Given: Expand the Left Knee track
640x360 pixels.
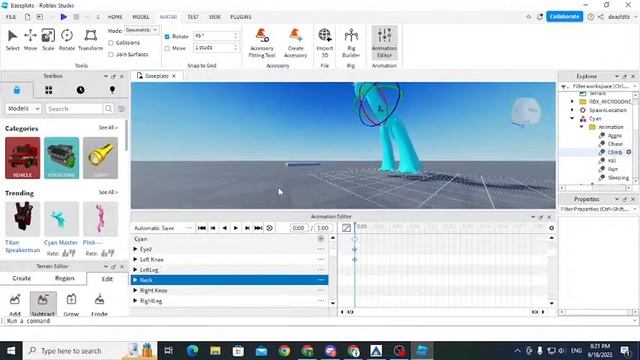Looking at the screenshot, I should point(135,260).
